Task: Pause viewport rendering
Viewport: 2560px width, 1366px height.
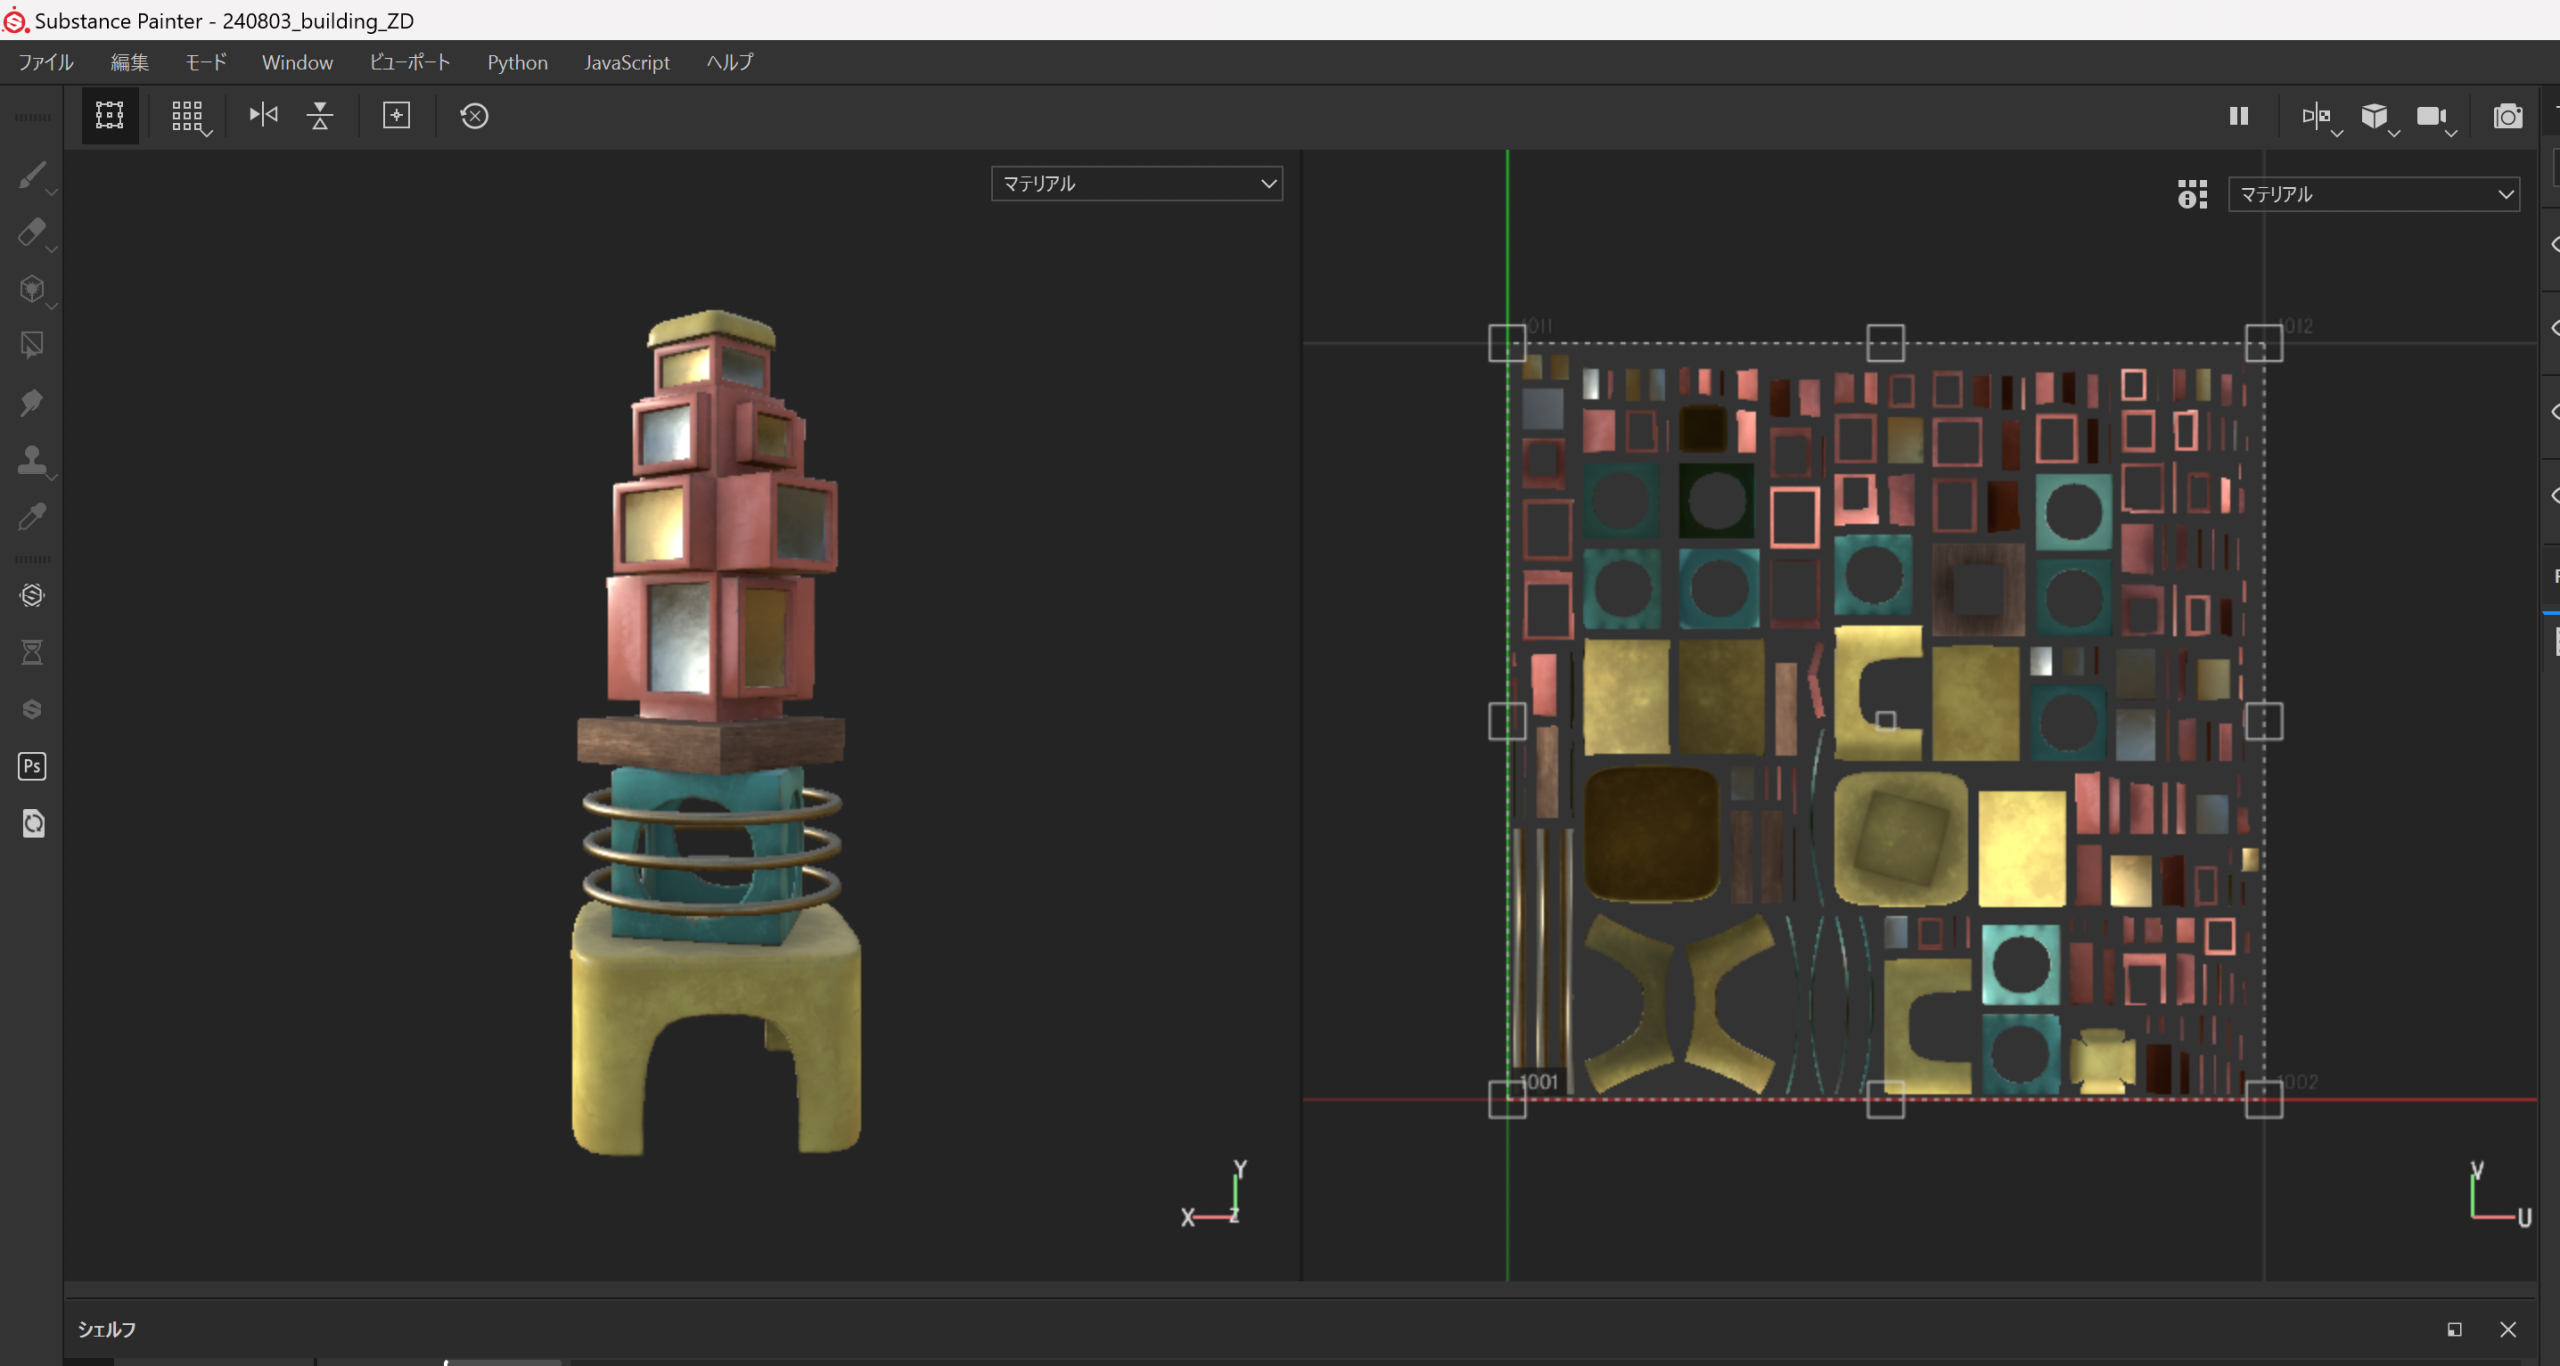Action: coord(2239,116)
